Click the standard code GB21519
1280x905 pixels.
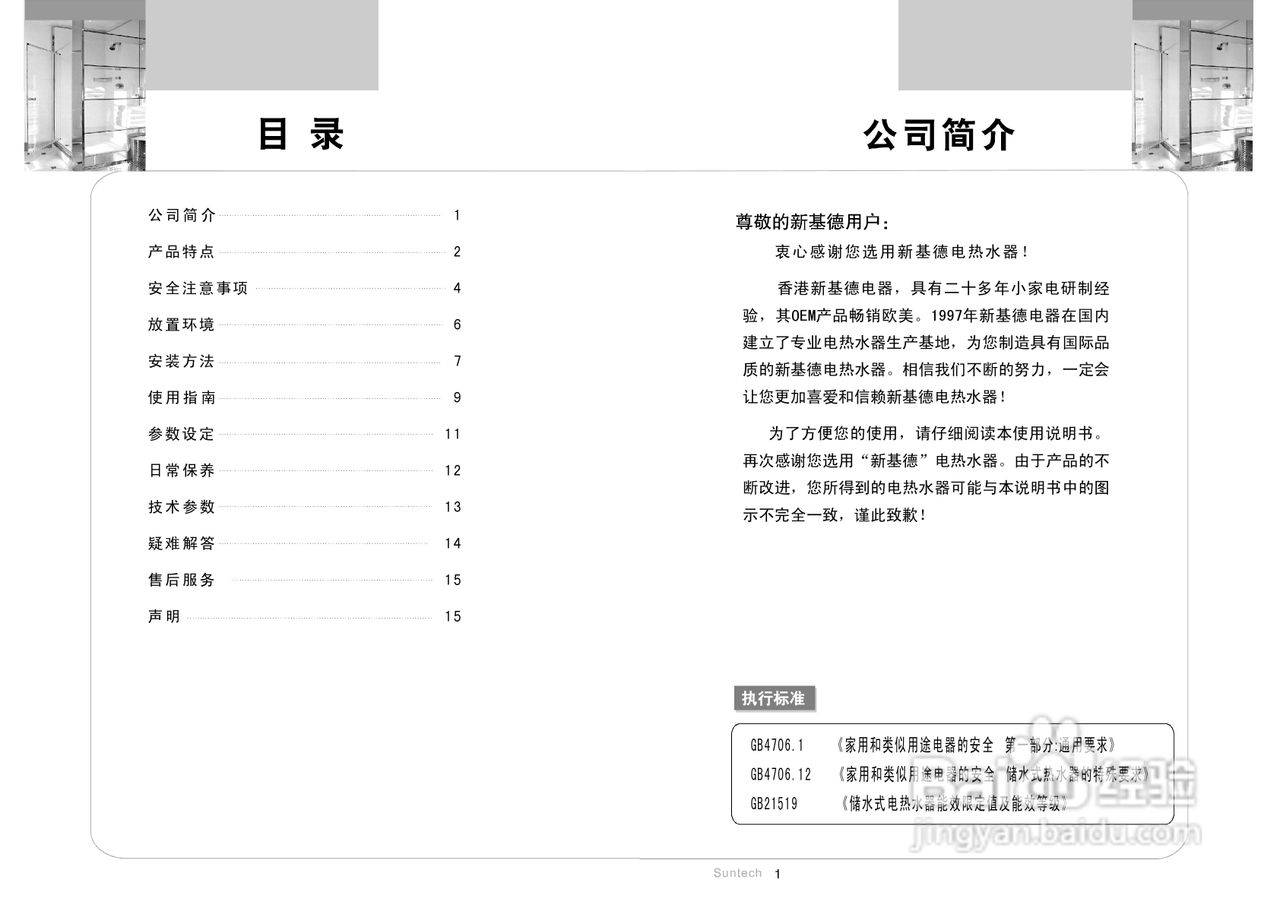774,803
